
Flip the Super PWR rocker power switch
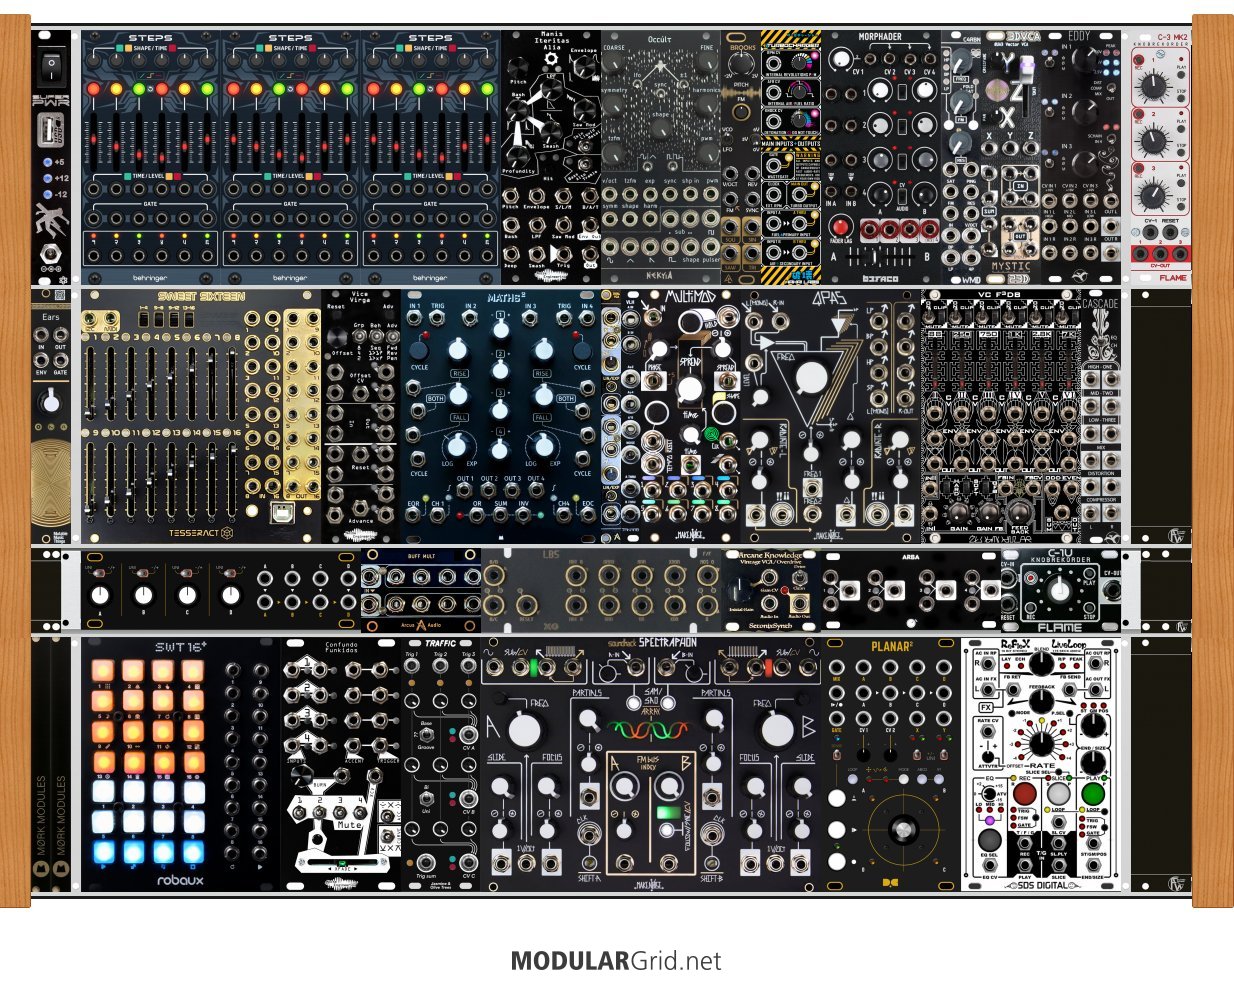pyautogui.click(x=51, y=69)
